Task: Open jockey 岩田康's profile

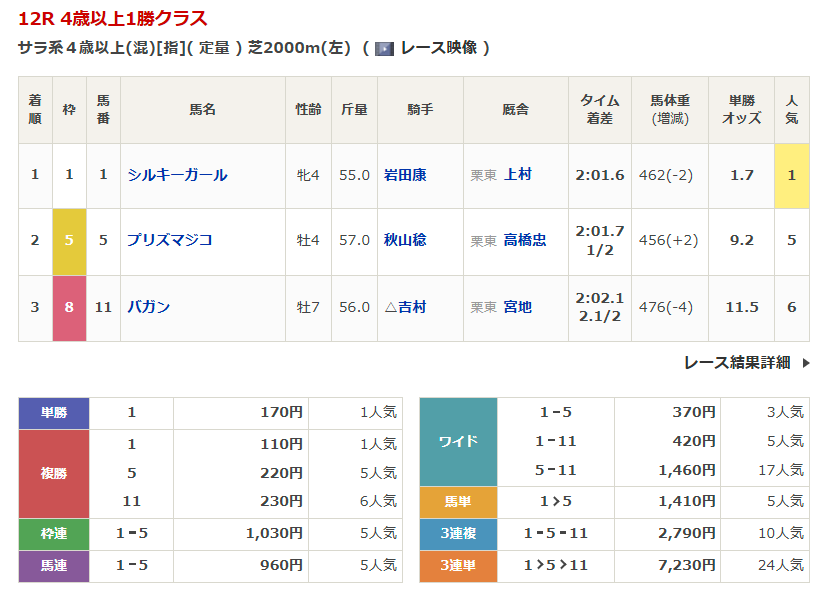Action: tap(405, 175)
